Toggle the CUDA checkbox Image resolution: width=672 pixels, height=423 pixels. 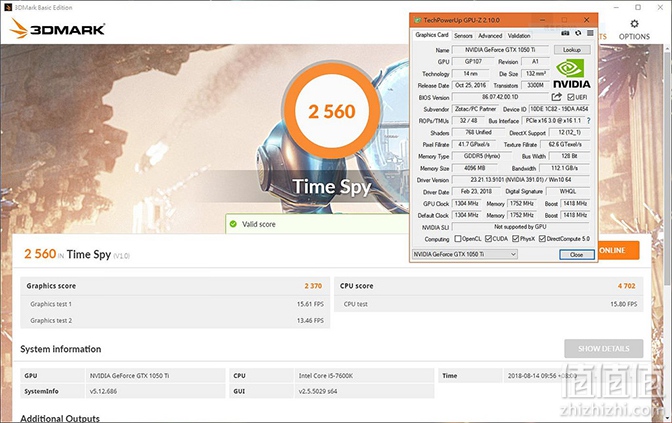pos(488,239)
